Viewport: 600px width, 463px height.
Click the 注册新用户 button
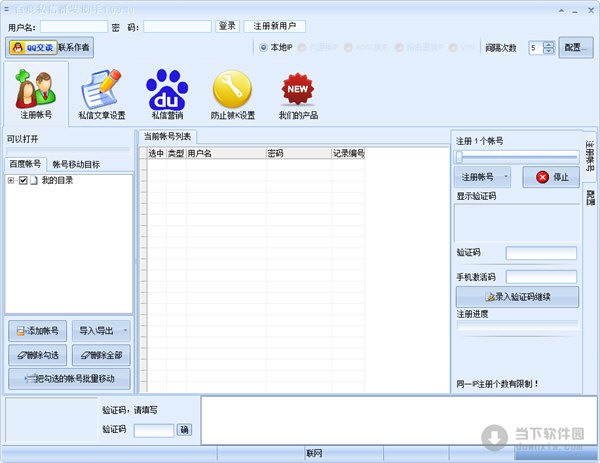pos(275,26)
